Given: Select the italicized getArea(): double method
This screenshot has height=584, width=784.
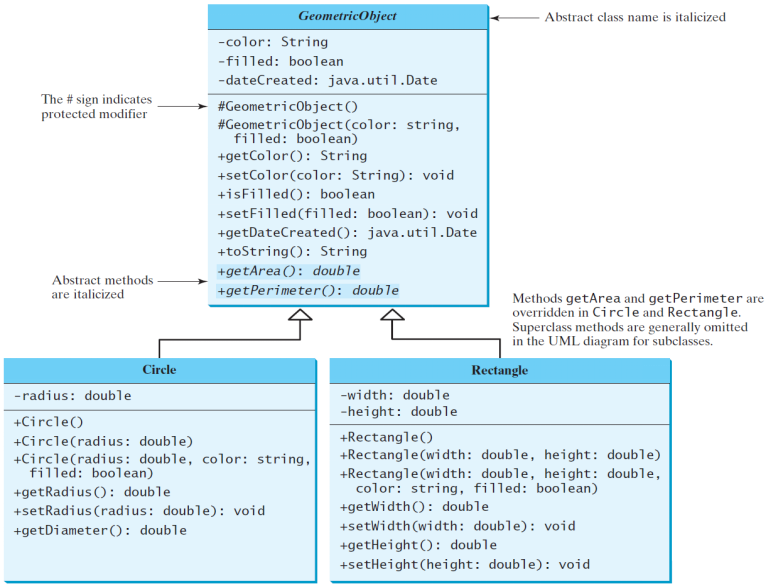Looking at the screenshot, I should (x=288, y=271).
